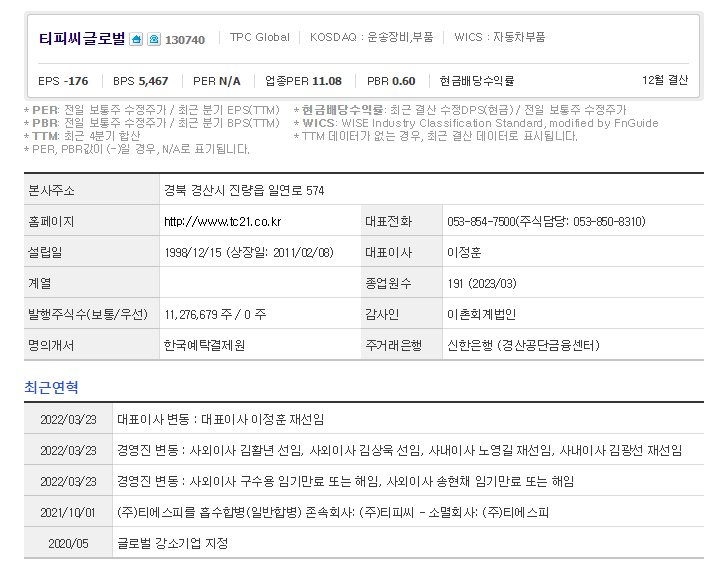Click shares issued 11,276,679 주 / 0 주
Screen dimensions: 718x568
(215, 314)
